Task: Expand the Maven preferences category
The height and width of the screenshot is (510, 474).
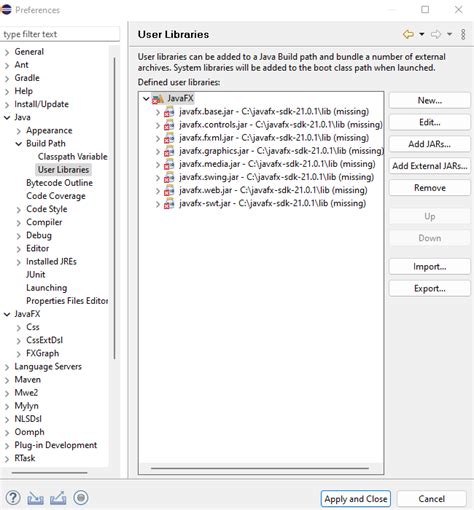Action: pyautogui.click(x=7, y=380)
